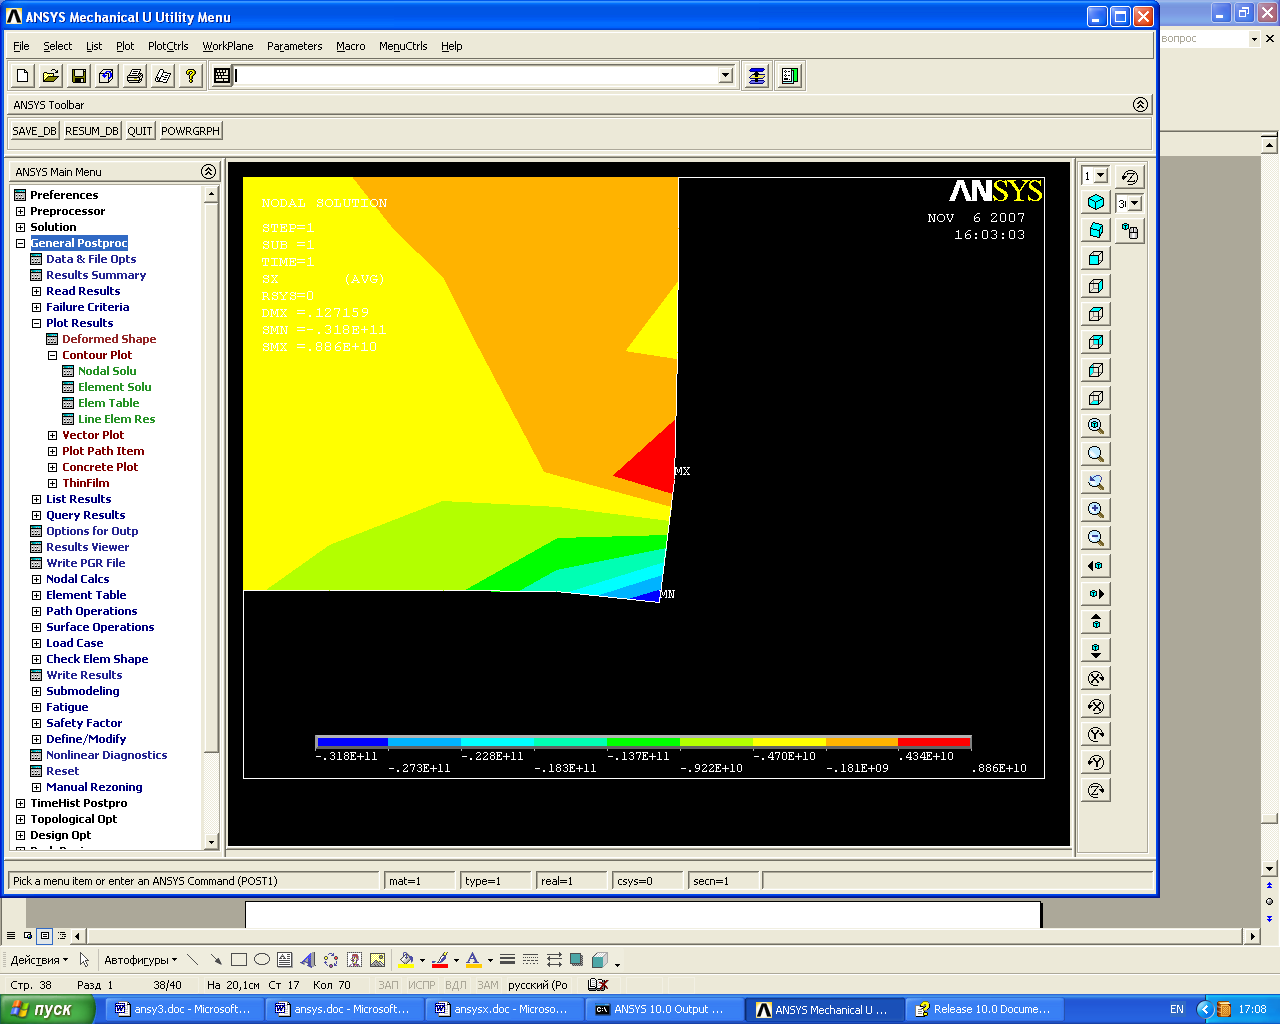Collapse the ANSYS Main Menu panel chevron
1280x1024 pixels.
coord(208,171)
